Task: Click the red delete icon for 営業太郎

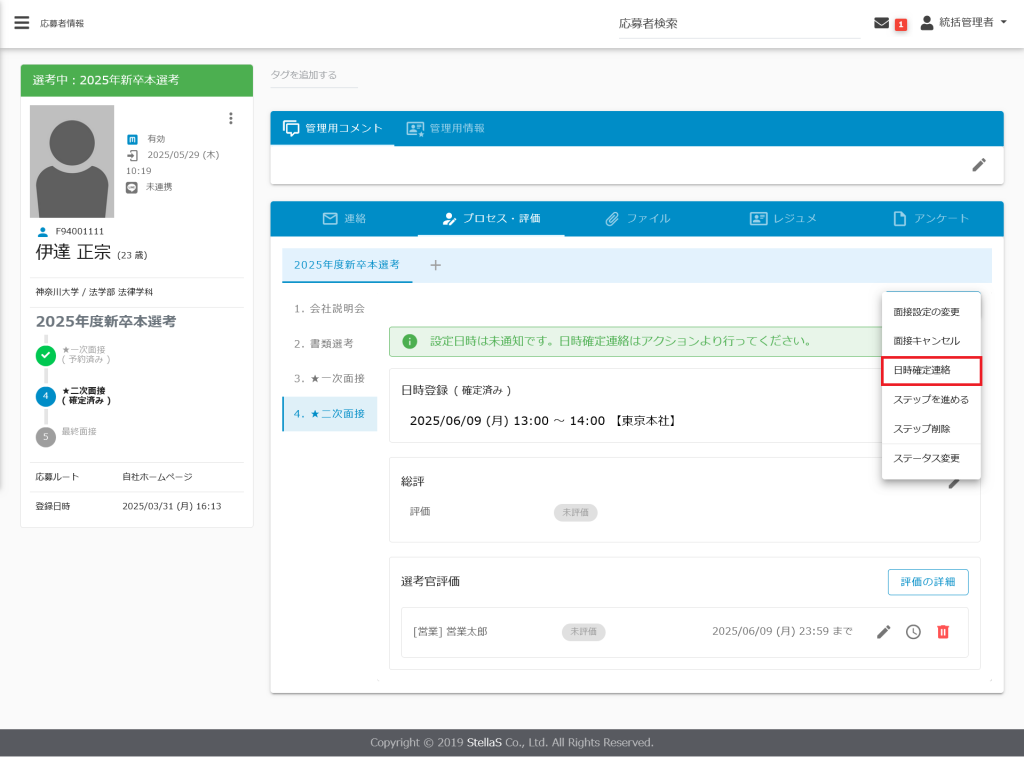Action: click(x=942, y=632)
